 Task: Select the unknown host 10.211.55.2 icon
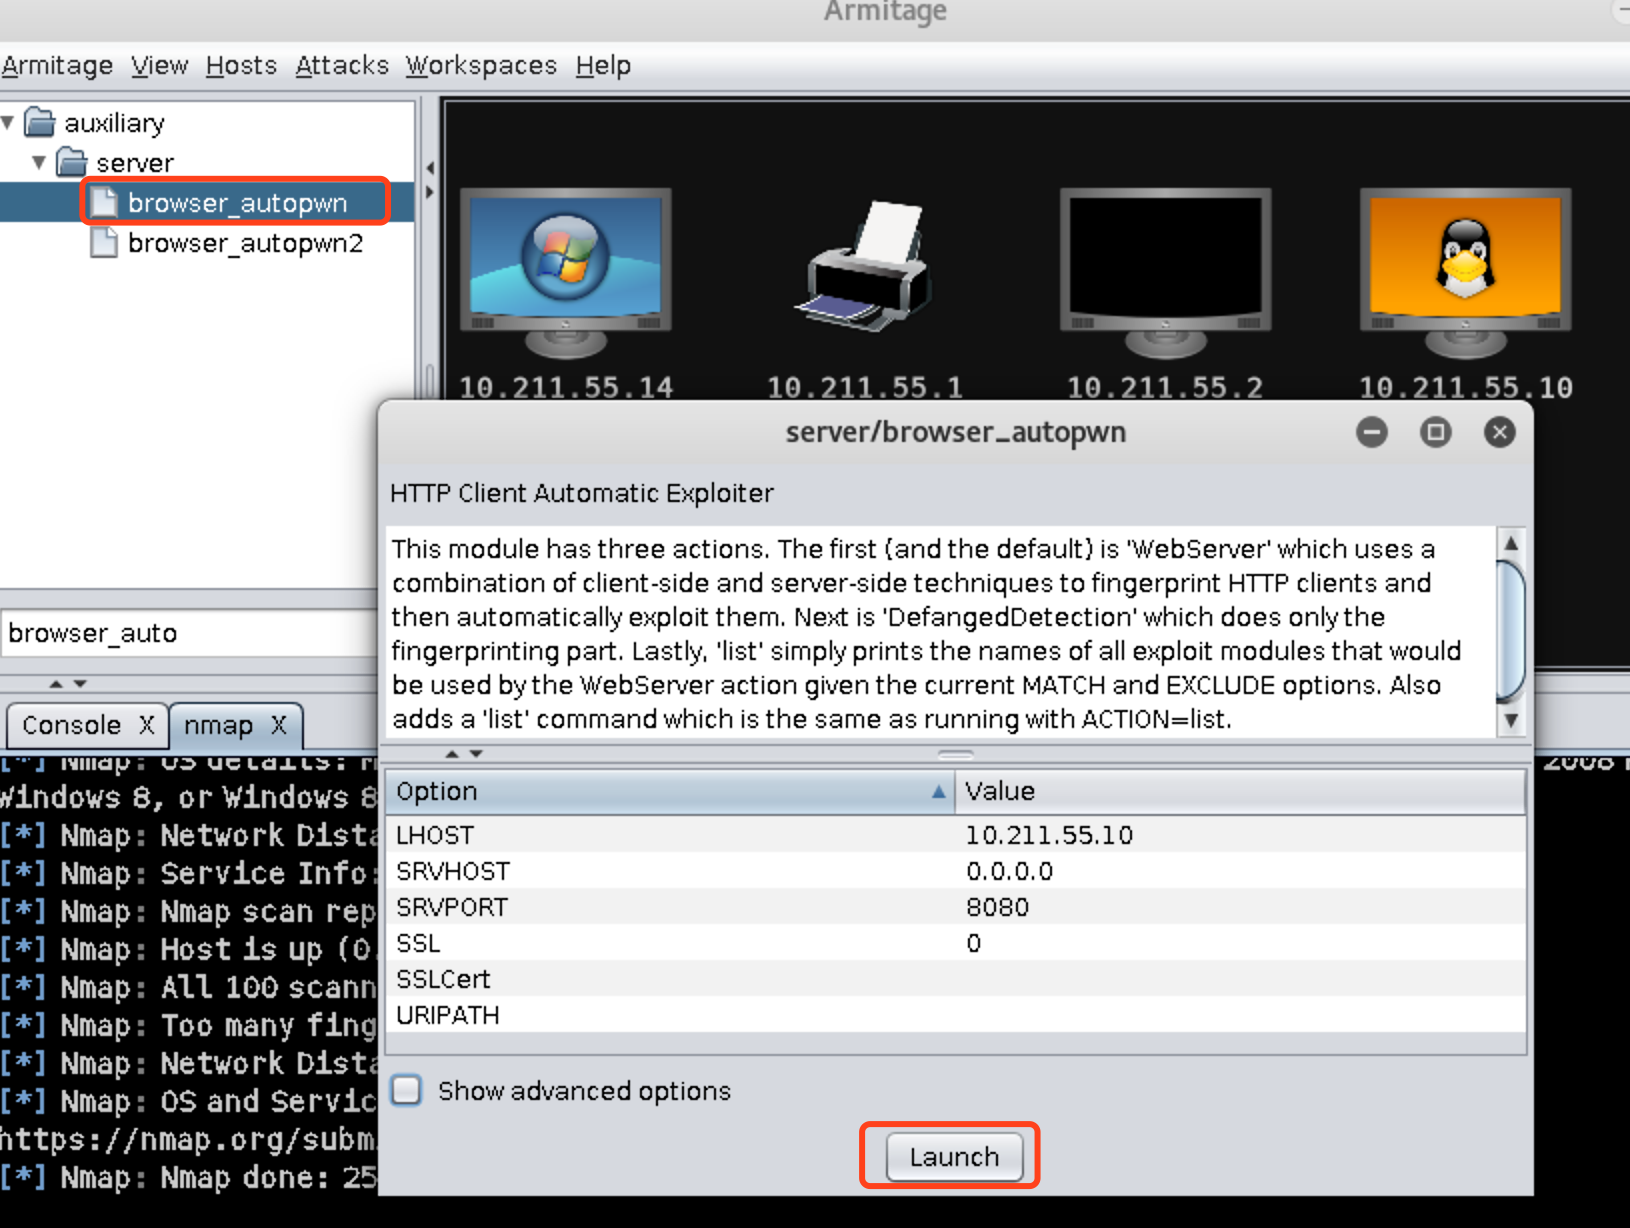[1166, 272]
